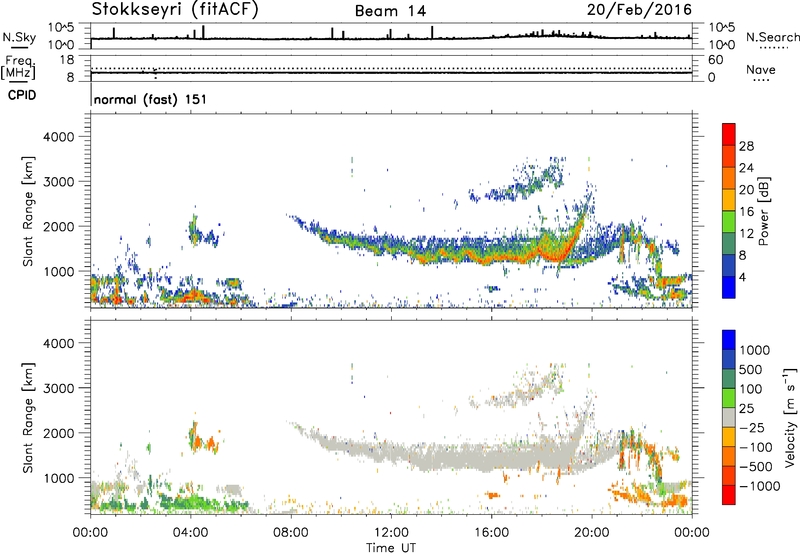Viewport: 800px width, 554px height.
Task: Click '2000' on power panel range axis
Action: 58,226
